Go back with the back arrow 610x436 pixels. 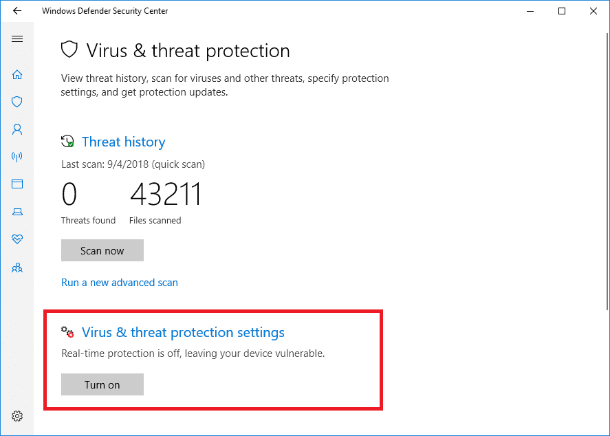coord(17,11)
